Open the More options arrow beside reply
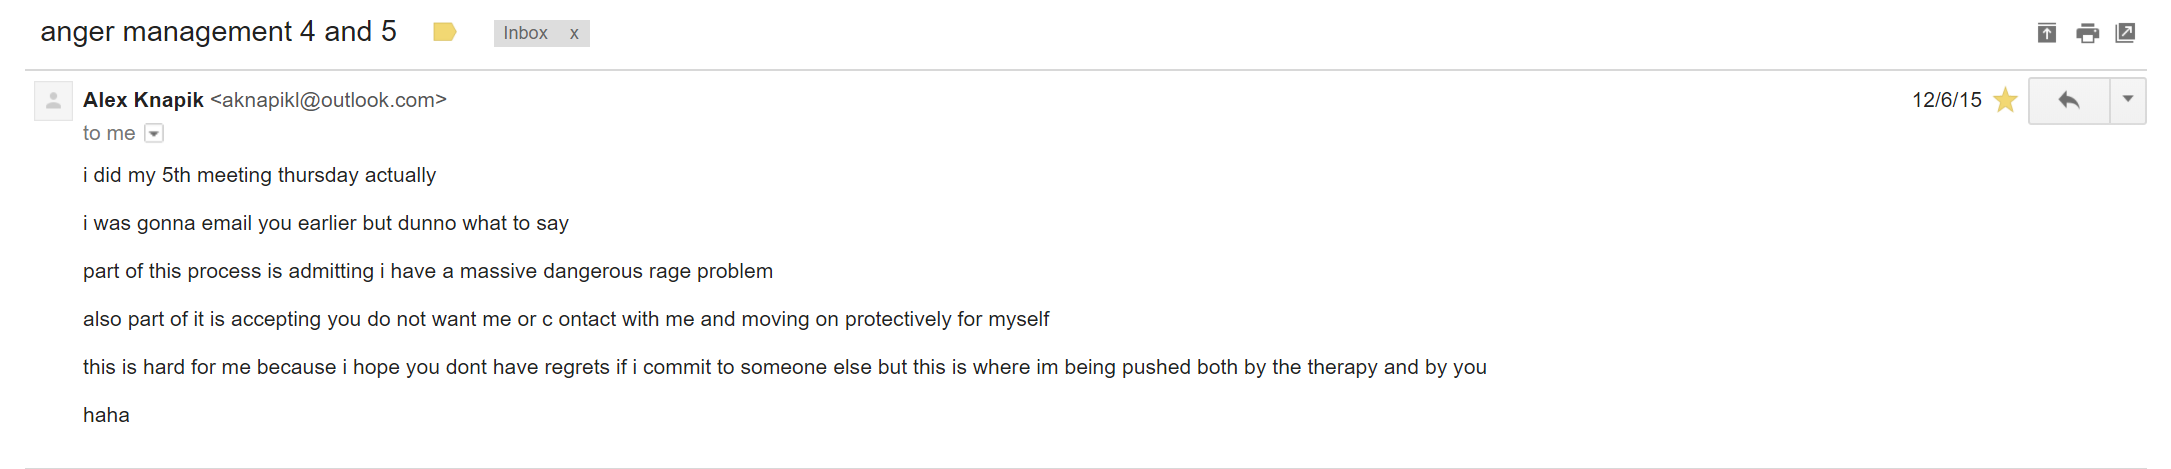 point(2128,100)
